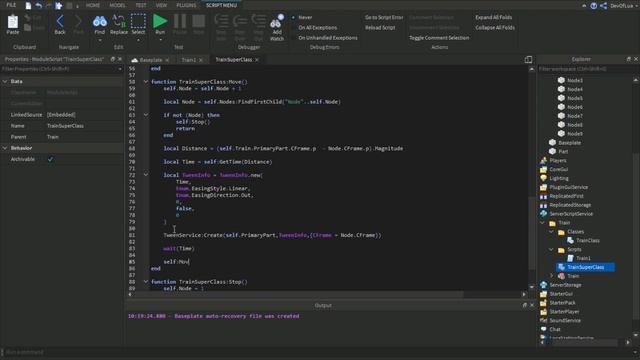Click Expand All Folds

click(x=493, y=17)
